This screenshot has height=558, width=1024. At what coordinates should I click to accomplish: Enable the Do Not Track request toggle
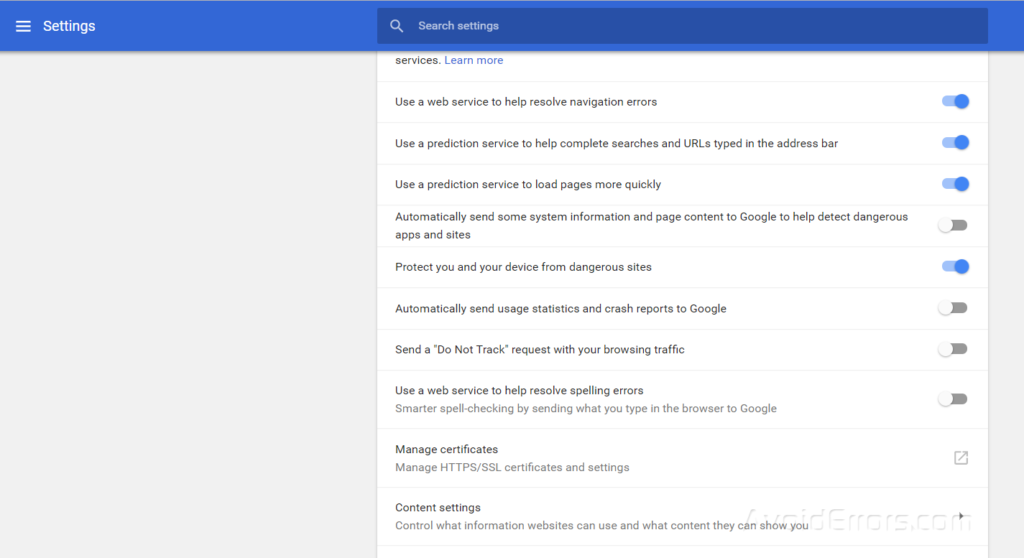tap(953, 349)
